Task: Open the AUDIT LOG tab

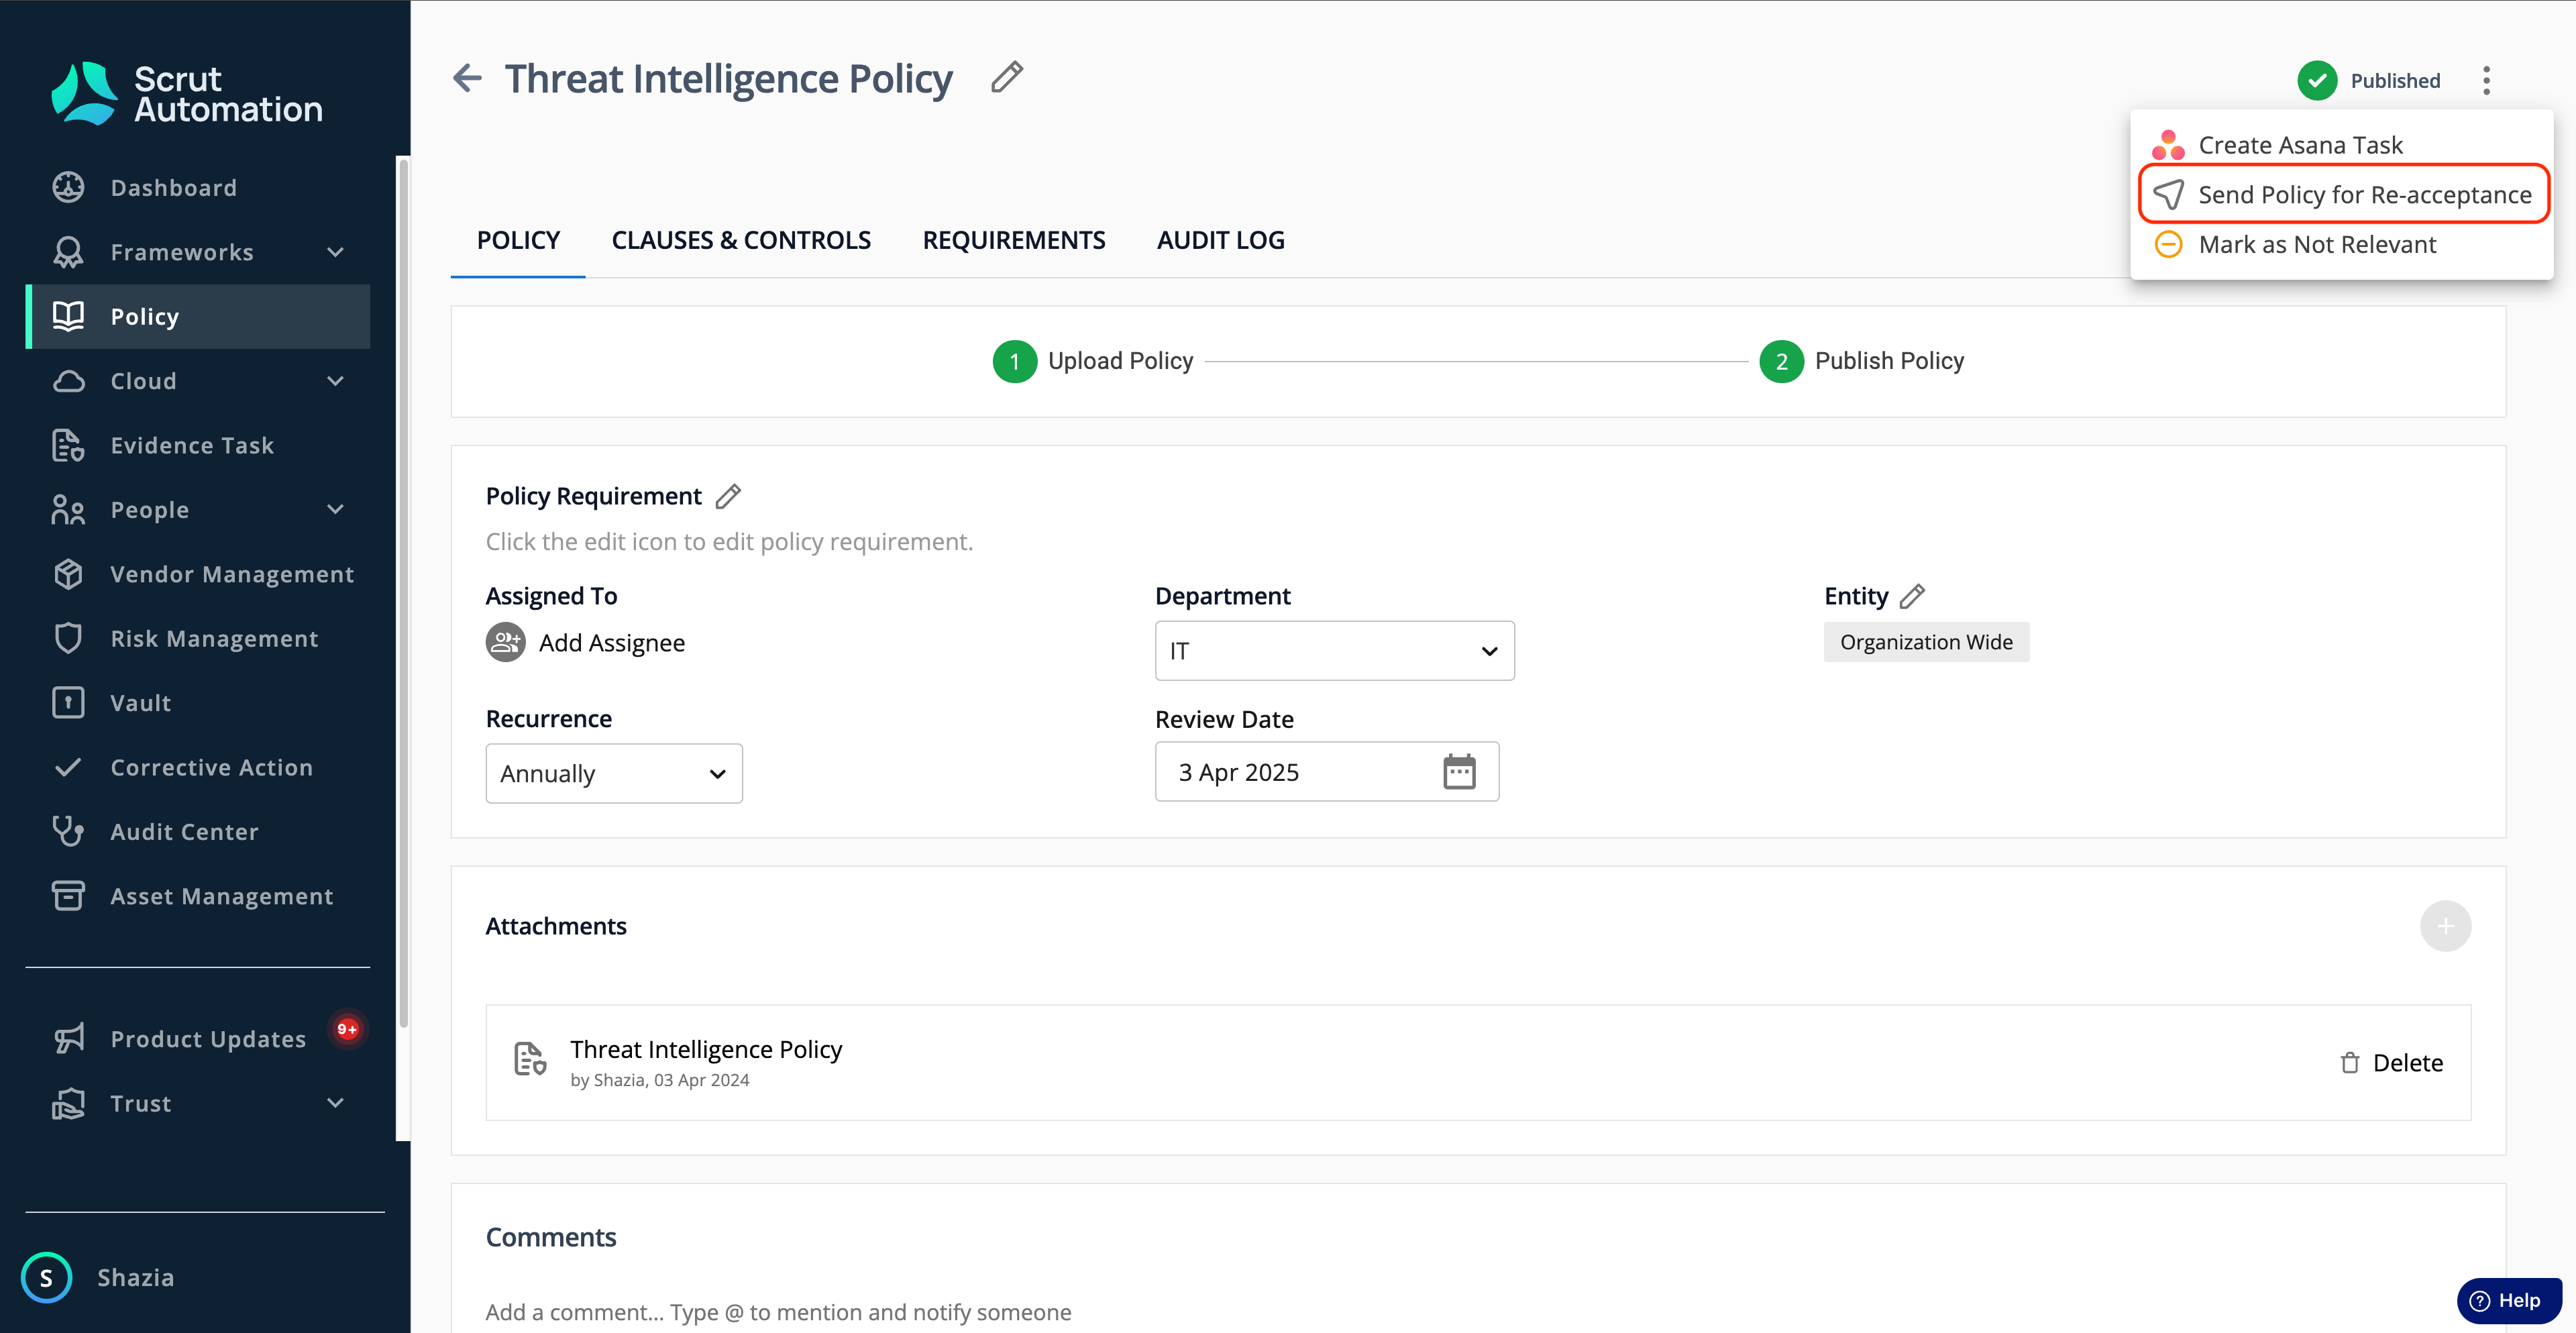Action: [x=1221, y=240]
